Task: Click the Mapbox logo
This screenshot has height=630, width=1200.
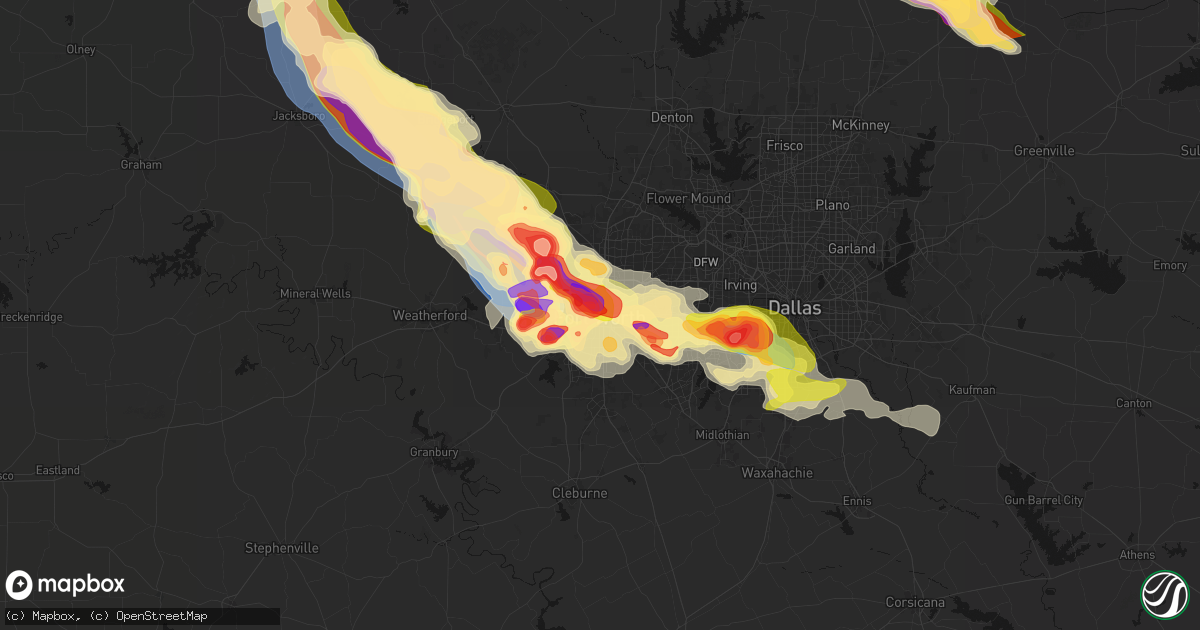Action: pyautogui.click(x=66, y=585)
